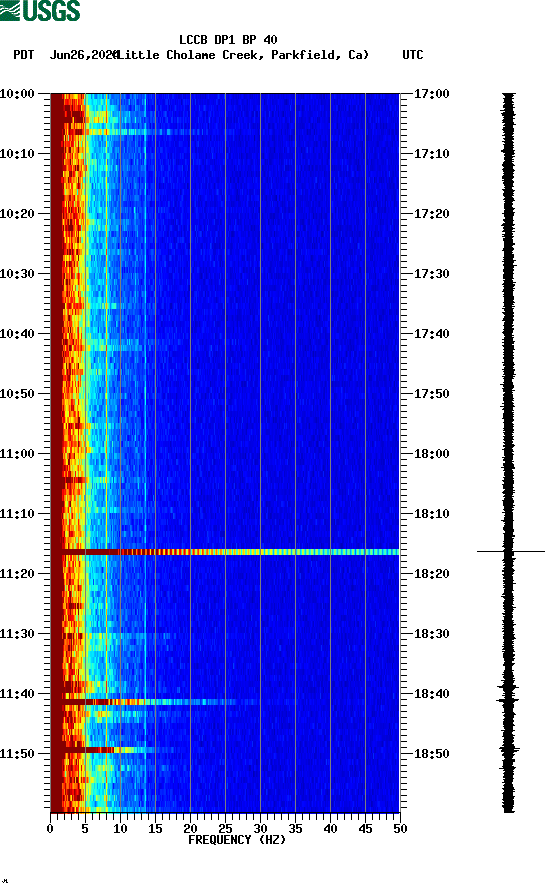Click the '17:30' UTC time label
Screen dimensions: 552x892
431,274
